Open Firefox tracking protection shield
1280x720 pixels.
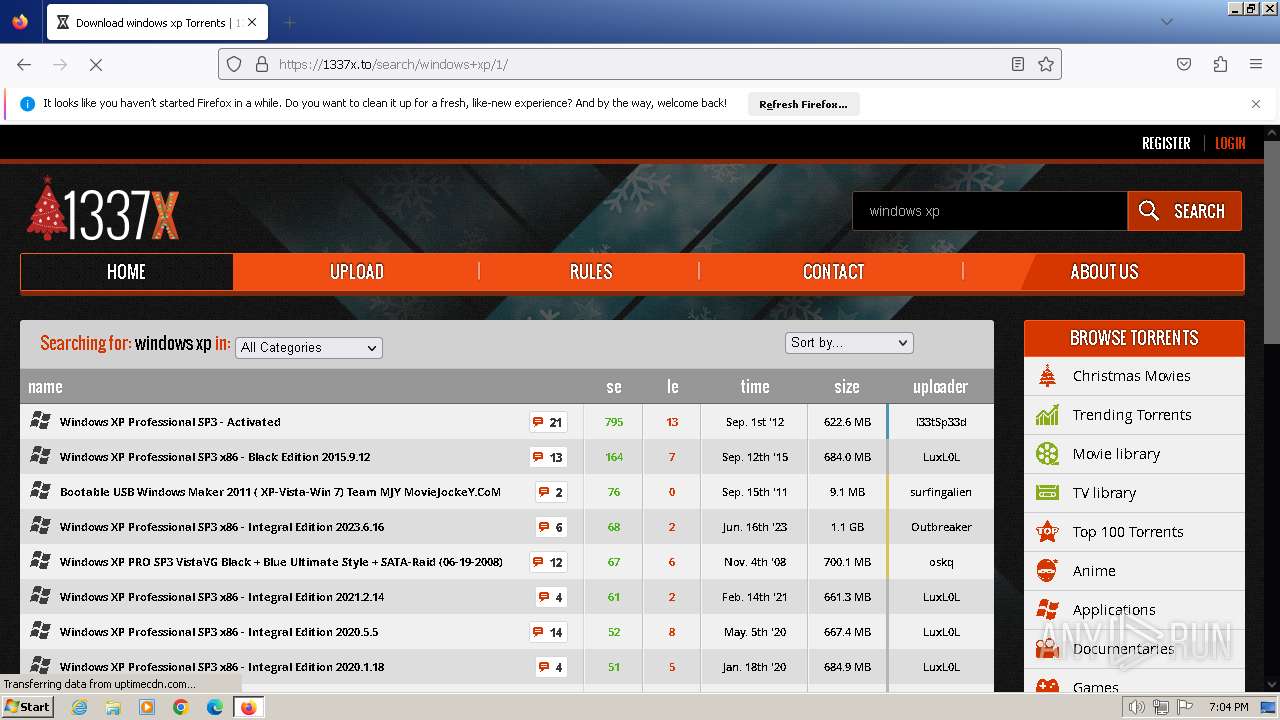coord(234,64)
